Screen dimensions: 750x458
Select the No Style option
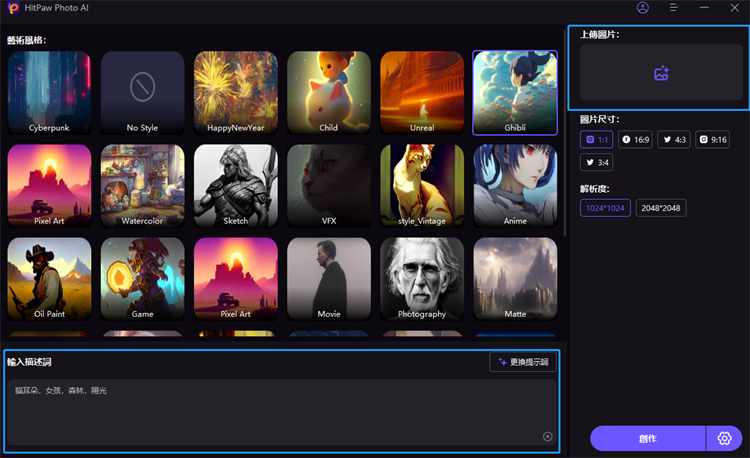point(142,92)
